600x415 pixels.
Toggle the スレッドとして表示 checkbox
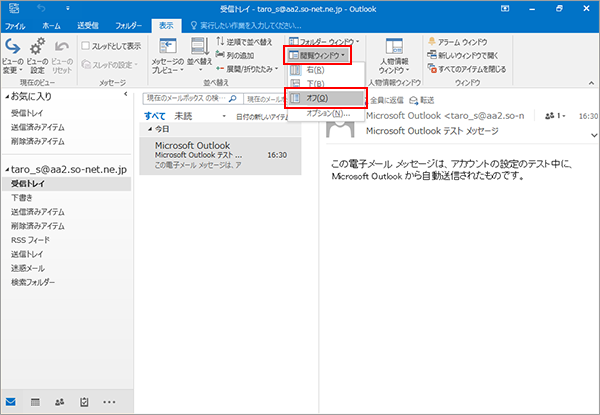[86, 46]
